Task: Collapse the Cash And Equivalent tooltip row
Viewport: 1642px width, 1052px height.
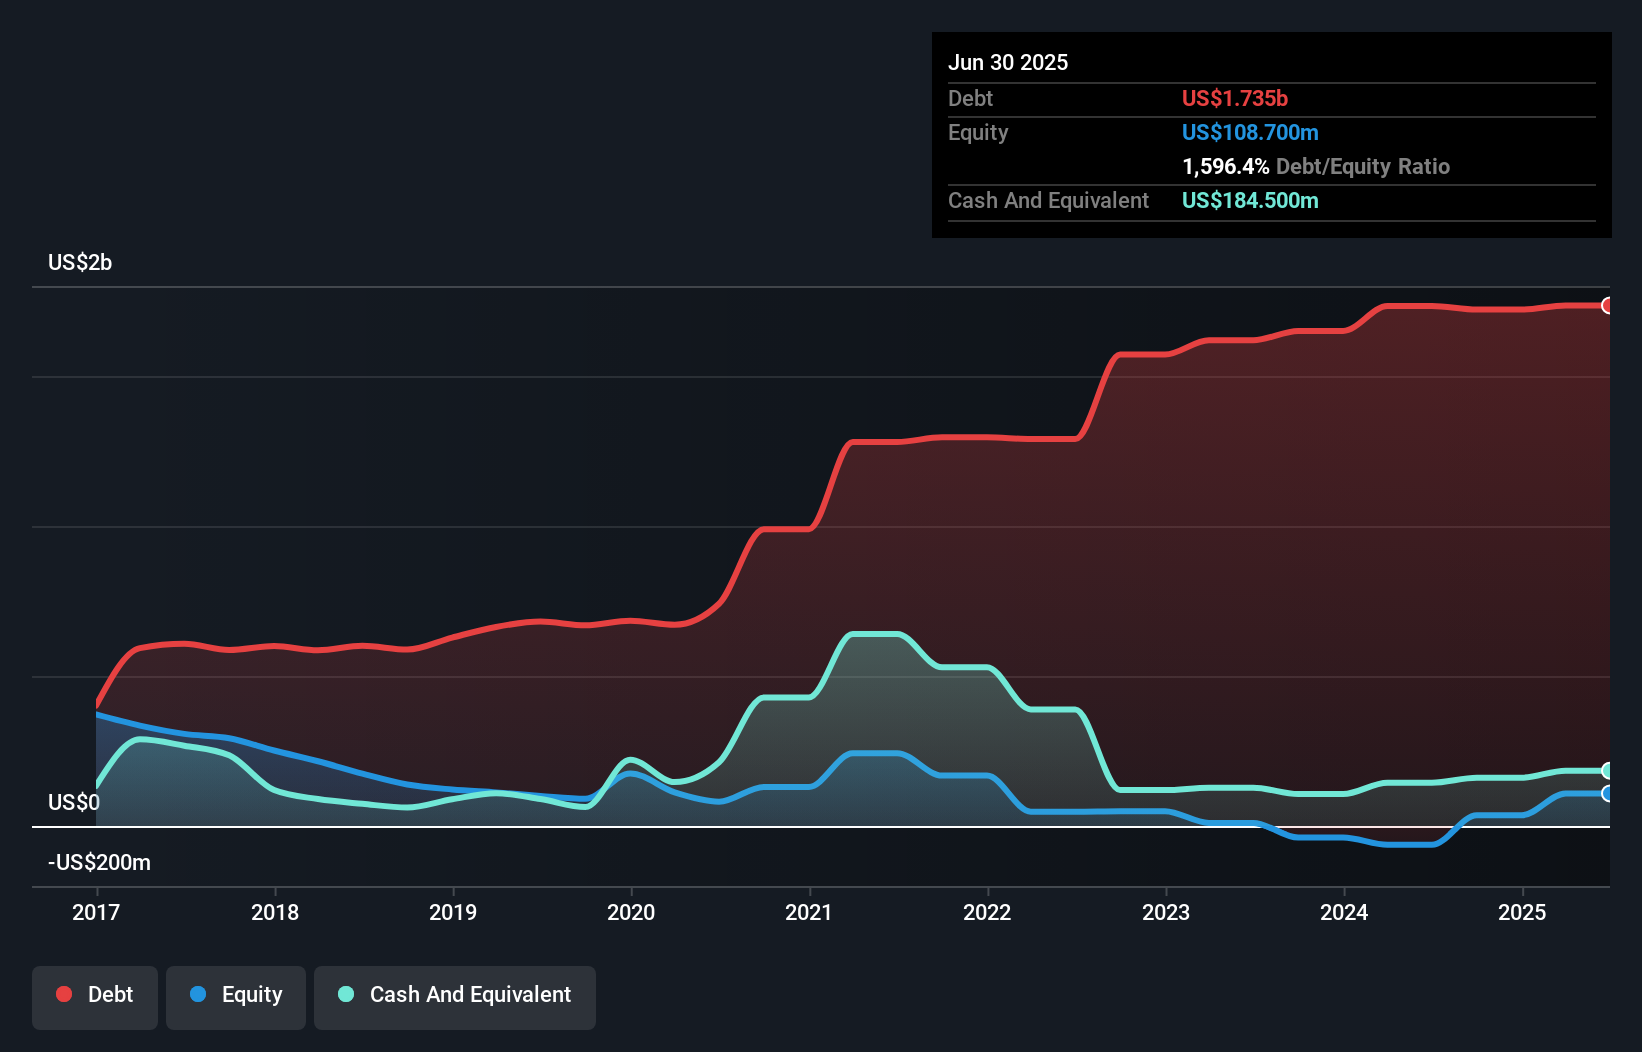Action: pos(1048,200)
